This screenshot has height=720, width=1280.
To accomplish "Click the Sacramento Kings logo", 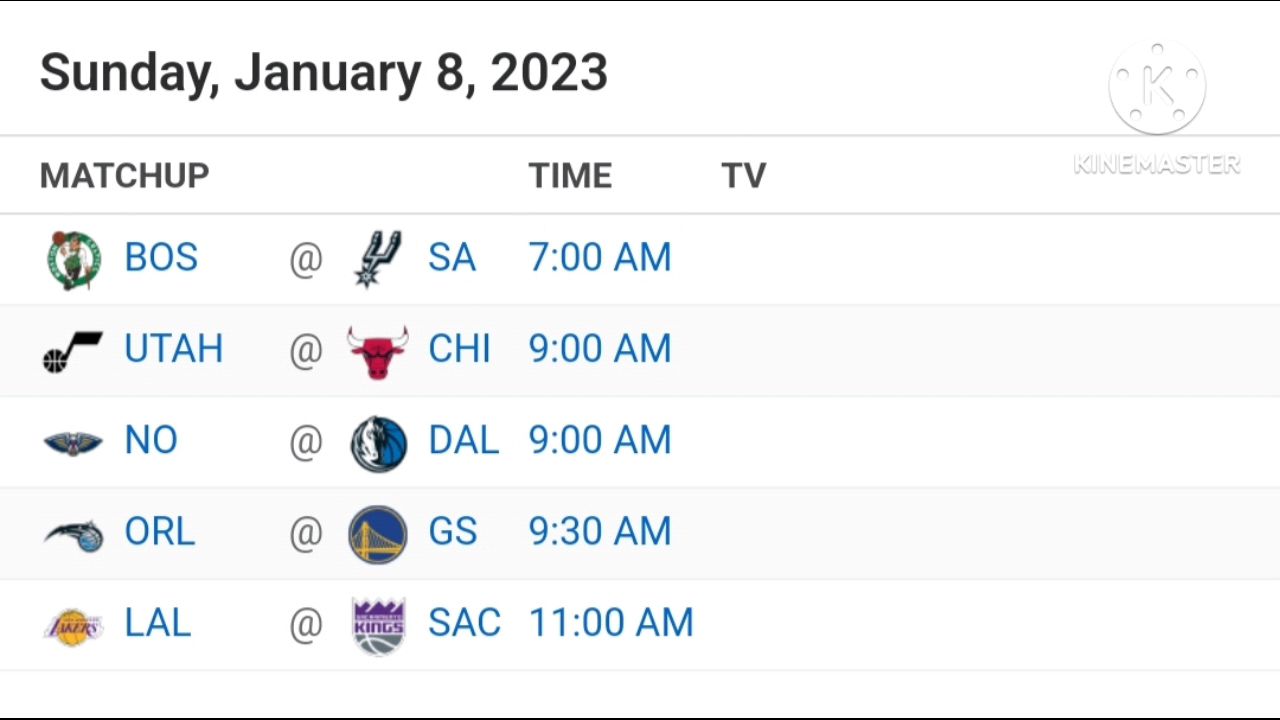I will point(378,626).
